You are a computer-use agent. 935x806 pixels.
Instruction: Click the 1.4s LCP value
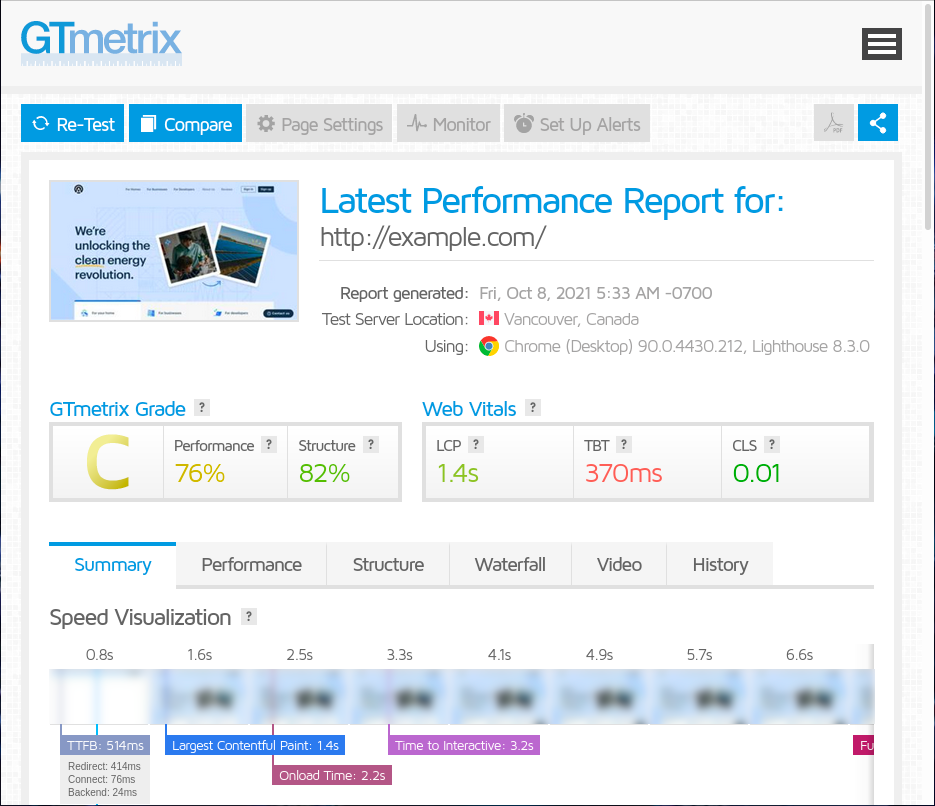pos(458,474)
